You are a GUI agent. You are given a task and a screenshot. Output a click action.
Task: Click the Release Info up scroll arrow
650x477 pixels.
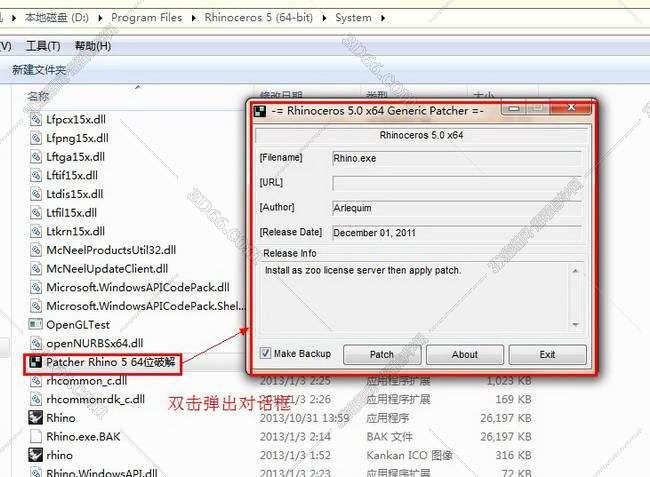[x=575, y=271]
